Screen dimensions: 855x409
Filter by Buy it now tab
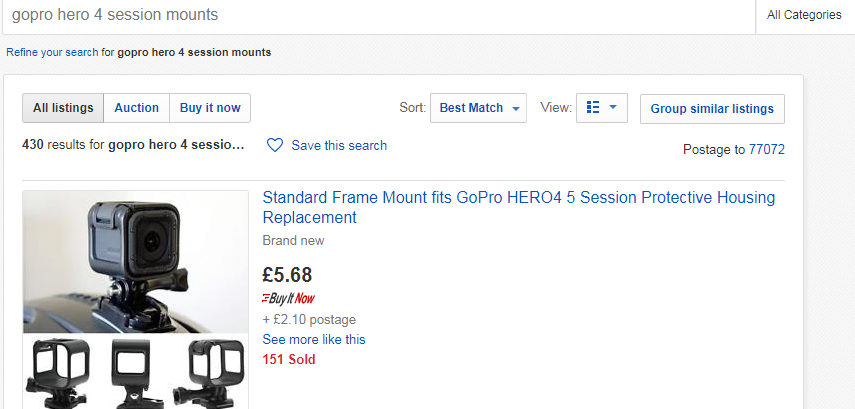210,108
